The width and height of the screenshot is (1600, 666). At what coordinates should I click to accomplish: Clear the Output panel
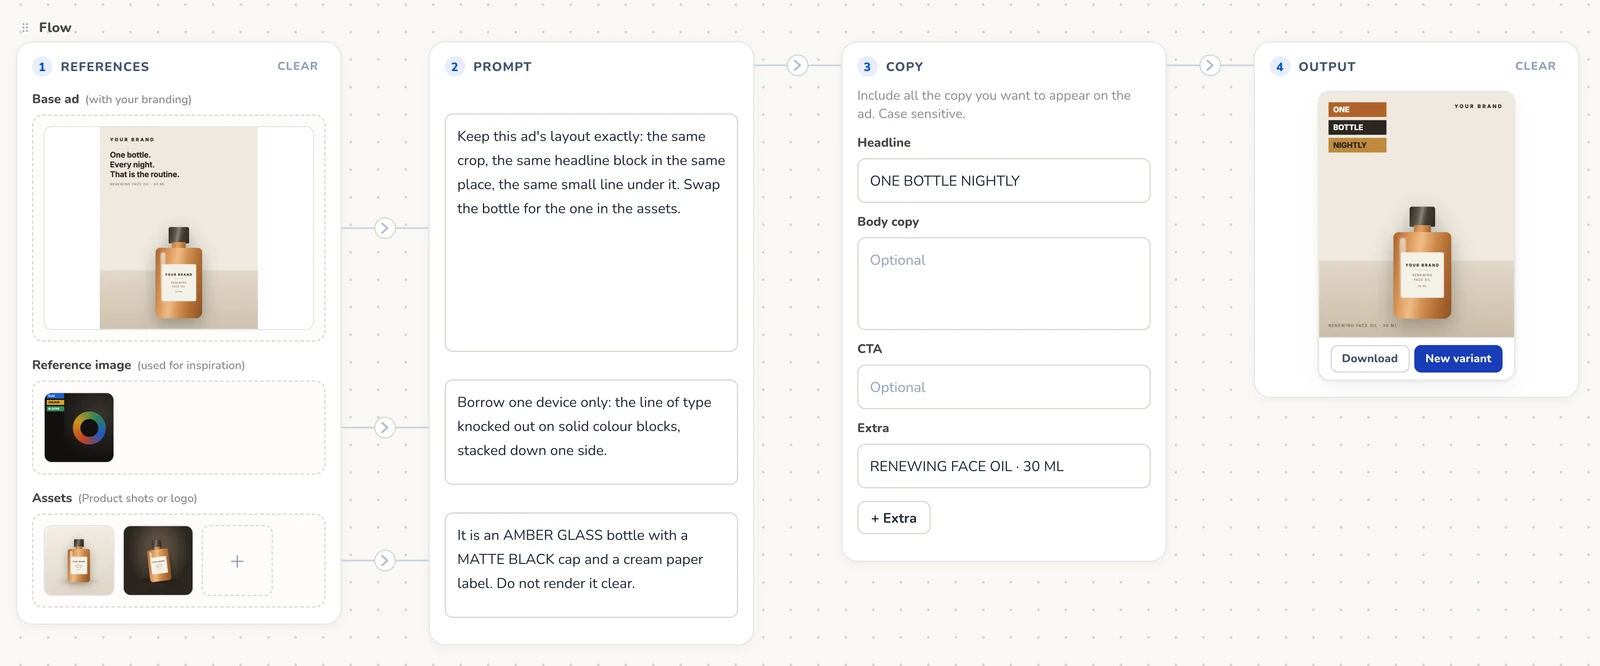pyautogui.click(x=1535, y=66)
